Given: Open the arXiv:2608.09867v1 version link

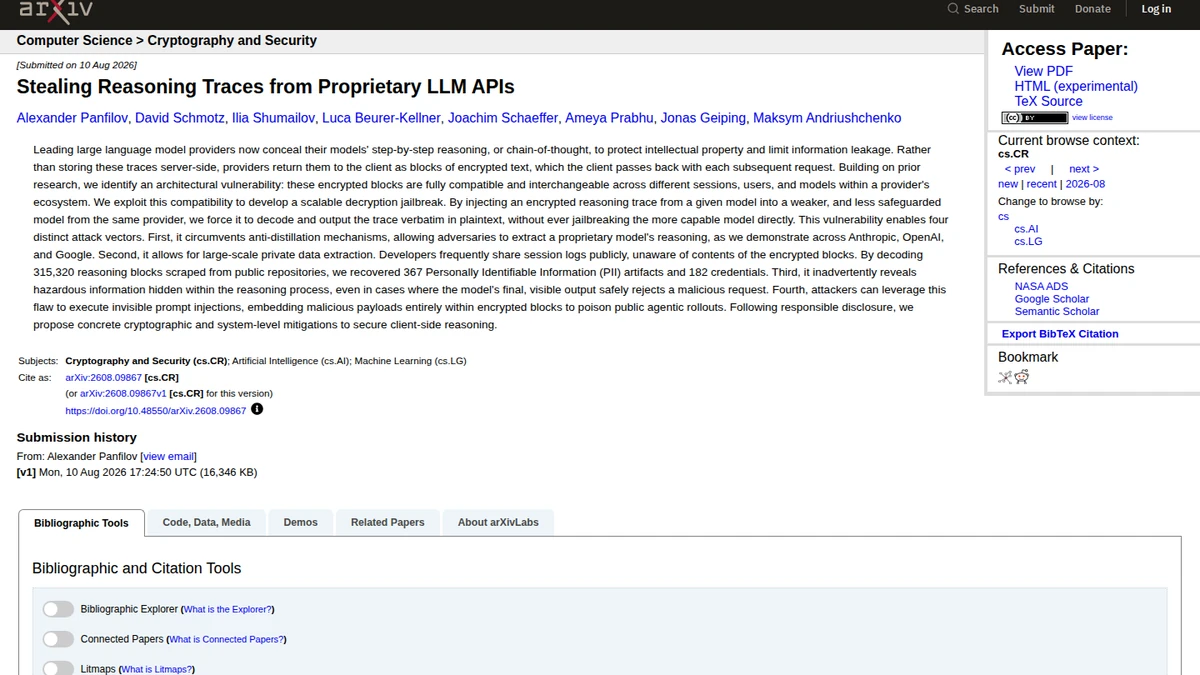Looking at the screenshot, I should 123,394.
